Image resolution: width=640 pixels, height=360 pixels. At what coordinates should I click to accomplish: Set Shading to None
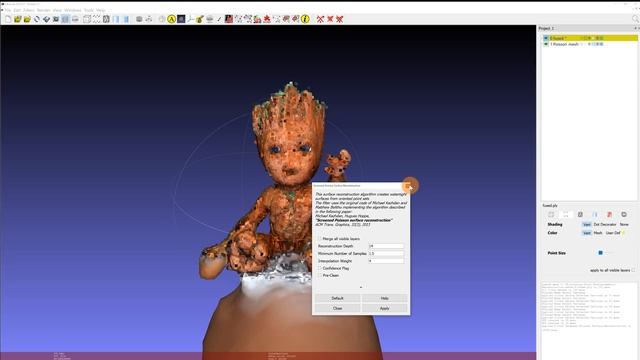(x=624, y=224)
